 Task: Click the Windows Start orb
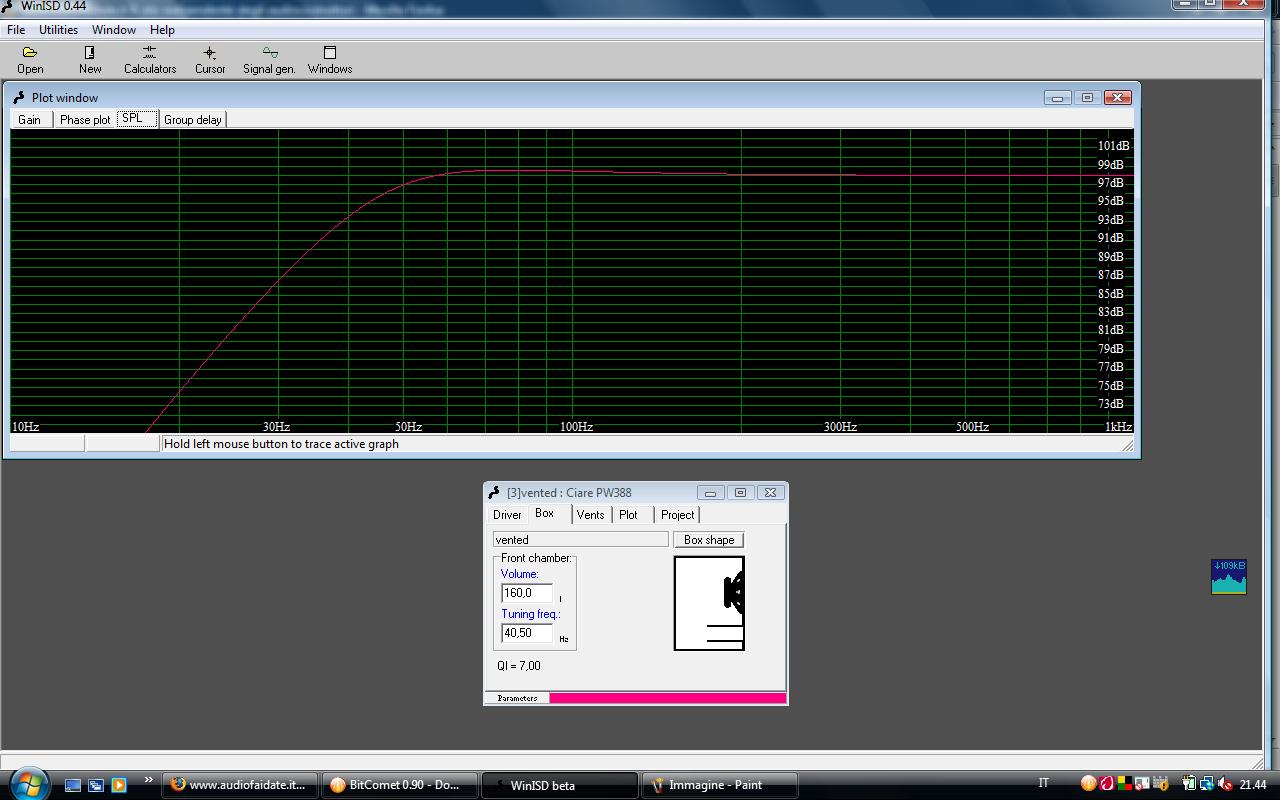pyautogui.click(x=29, y=783)
